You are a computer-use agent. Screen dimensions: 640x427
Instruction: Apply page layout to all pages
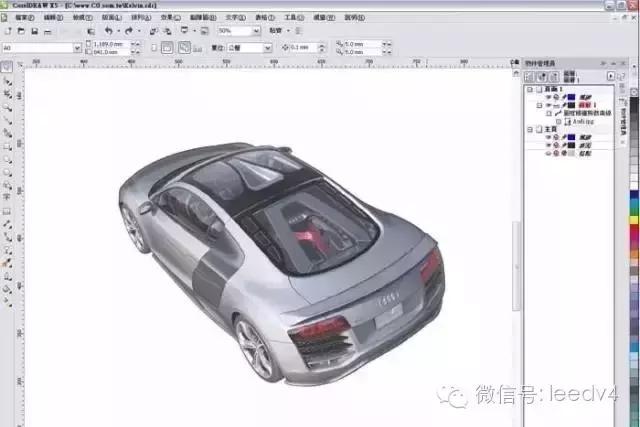pos(184,48)
